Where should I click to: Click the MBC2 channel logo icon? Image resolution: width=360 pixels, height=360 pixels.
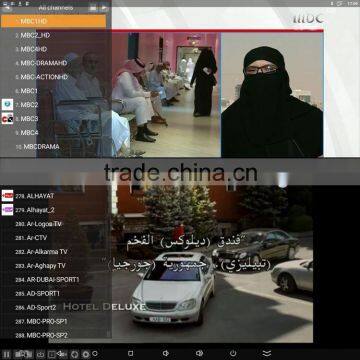pyautogui.click(x=7, y=105)
